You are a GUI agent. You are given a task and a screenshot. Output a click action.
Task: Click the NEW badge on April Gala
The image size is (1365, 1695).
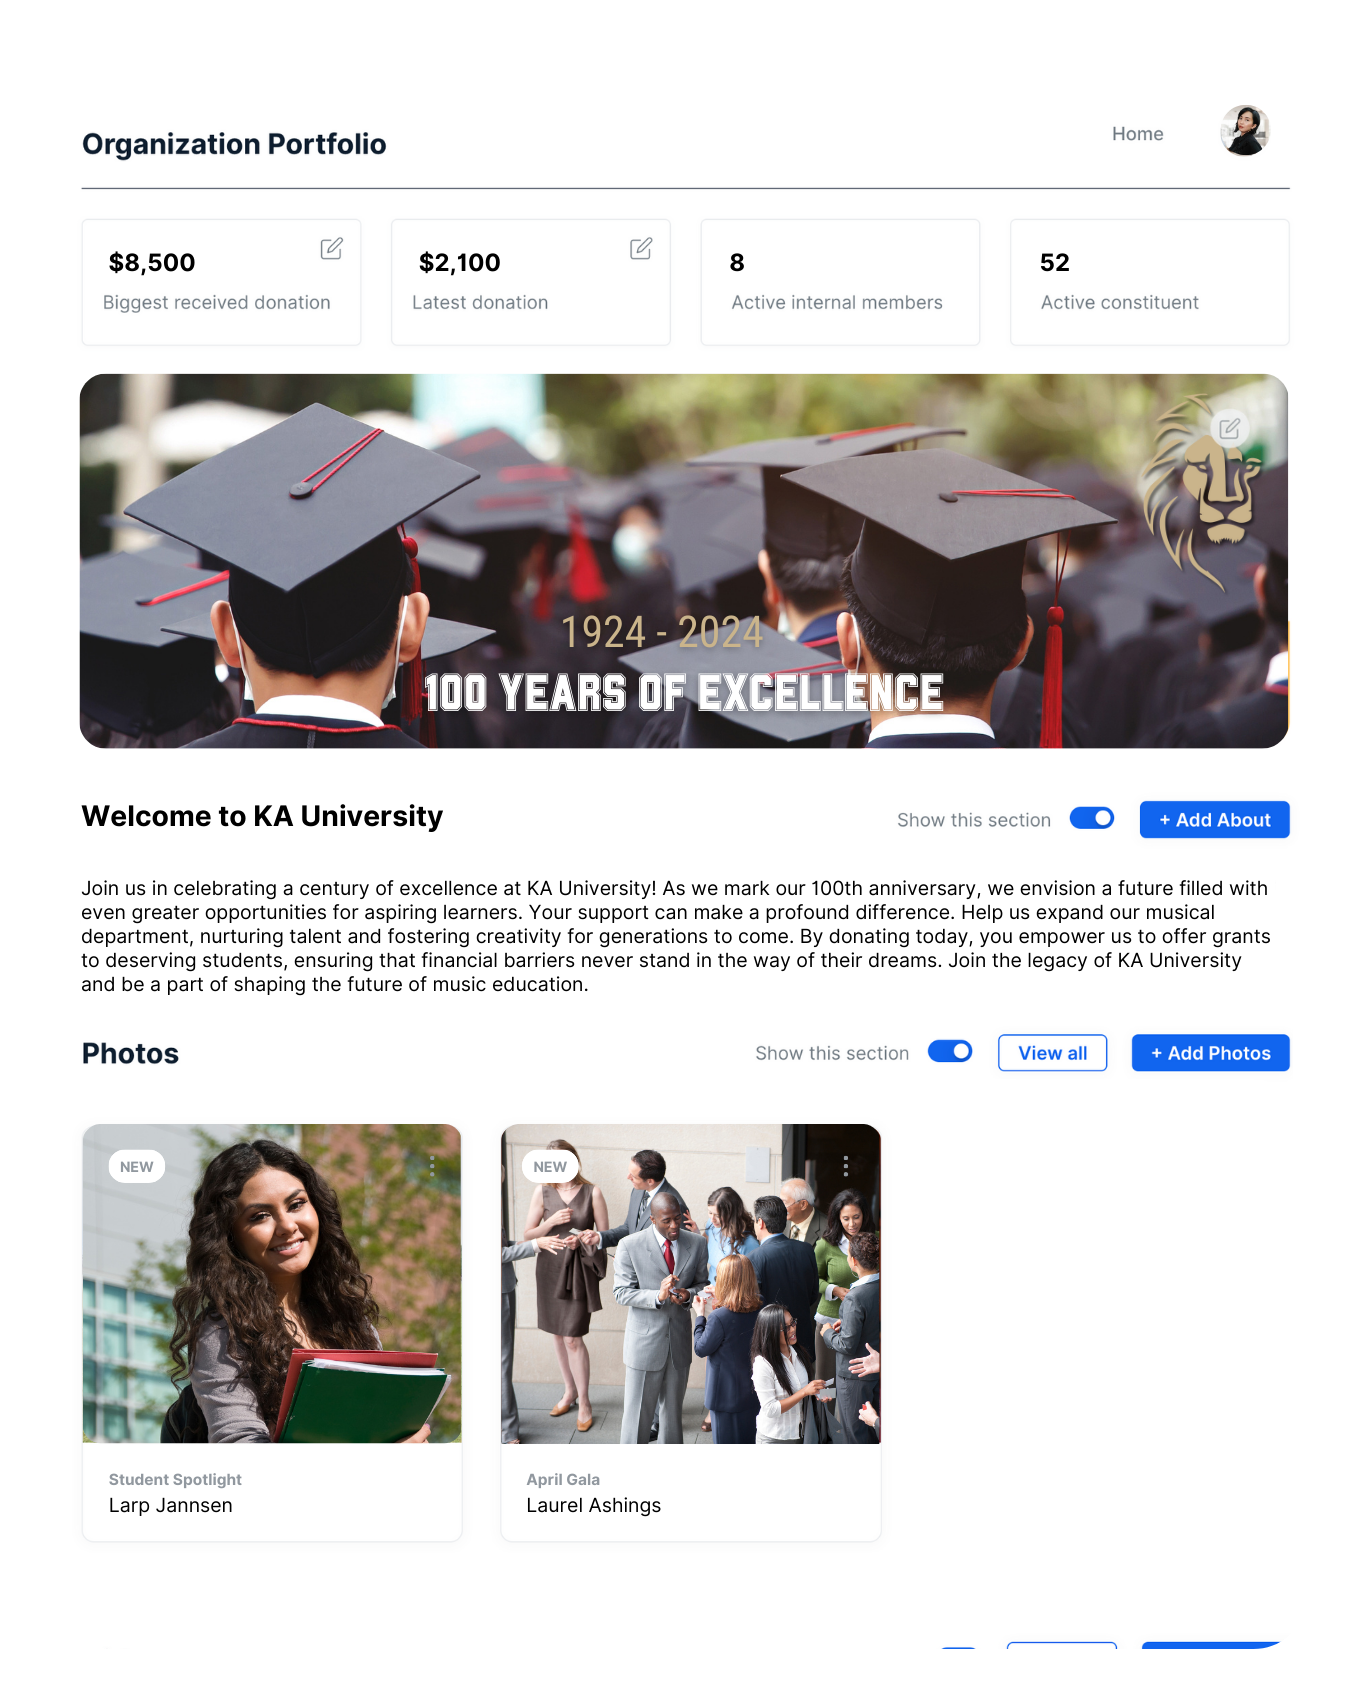tap(550, 1167)
